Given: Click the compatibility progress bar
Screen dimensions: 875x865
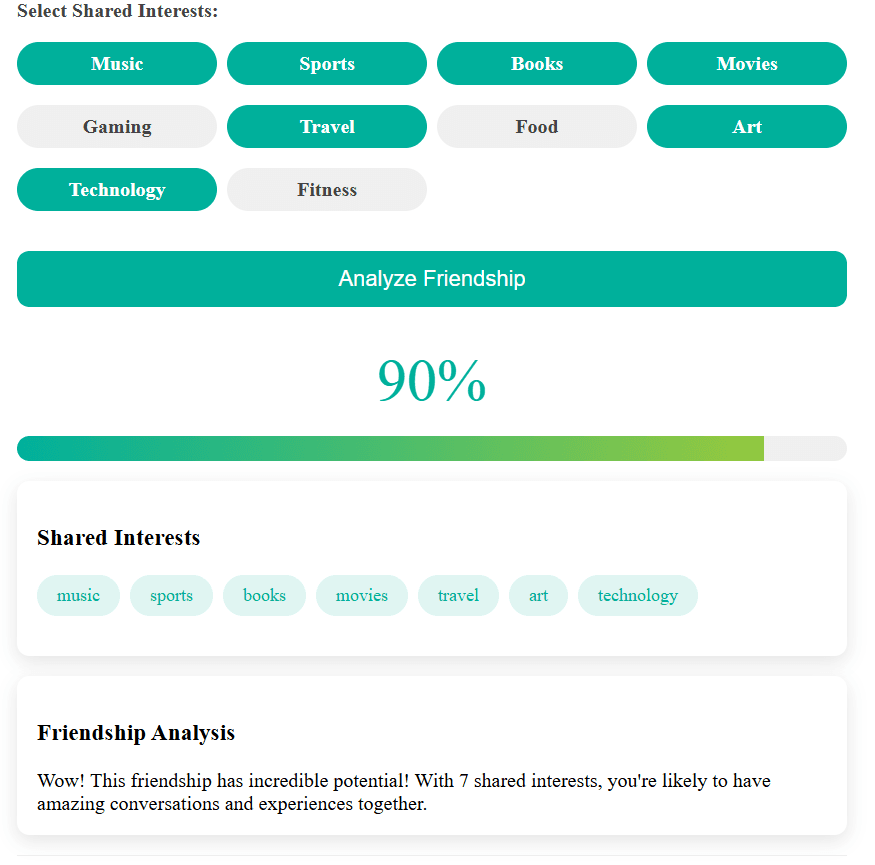Looking at the screenshot, I should pyautogui.click(x=431, y=448).
